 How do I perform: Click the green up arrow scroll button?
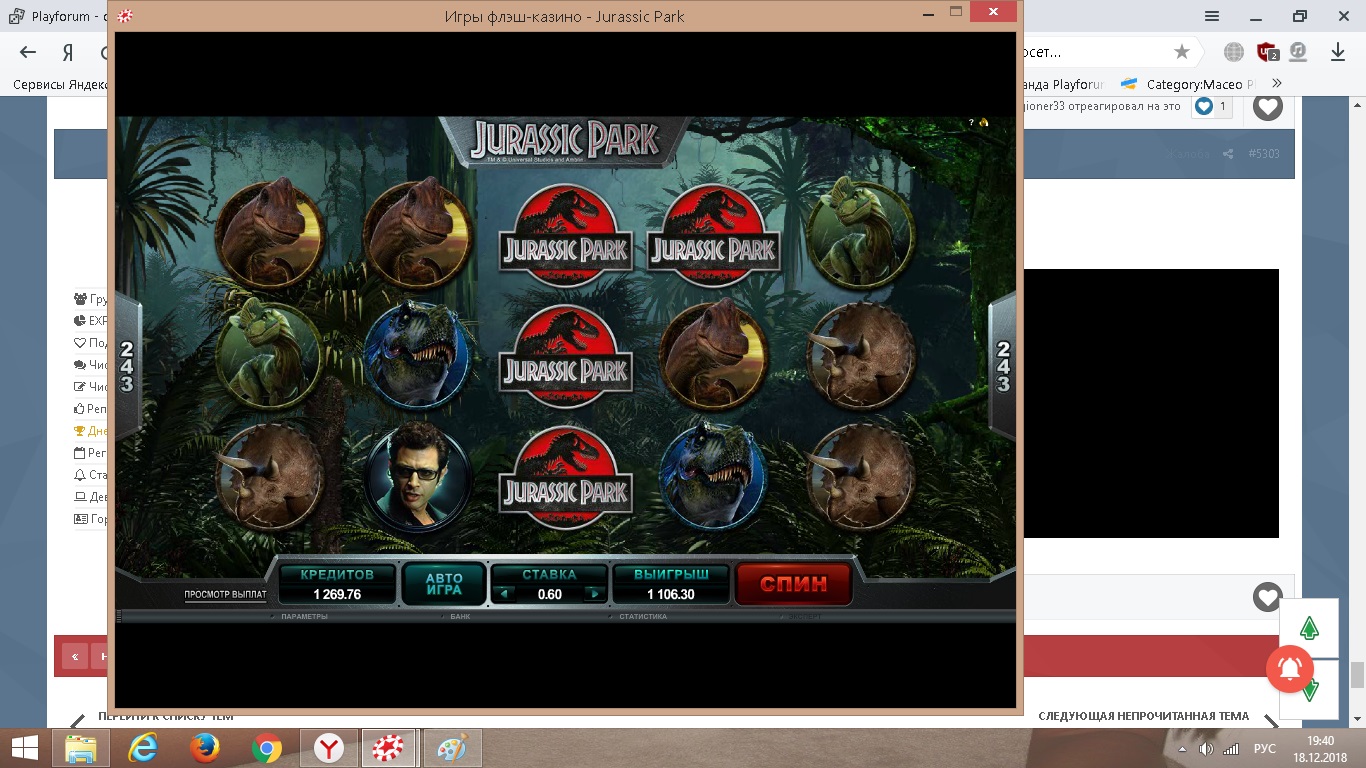(x=1308, y=629)
